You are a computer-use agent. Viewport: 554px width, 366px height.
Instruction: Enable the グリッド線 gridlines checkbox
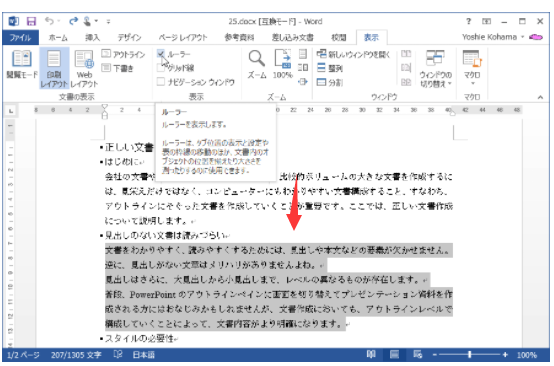[161, 68]
